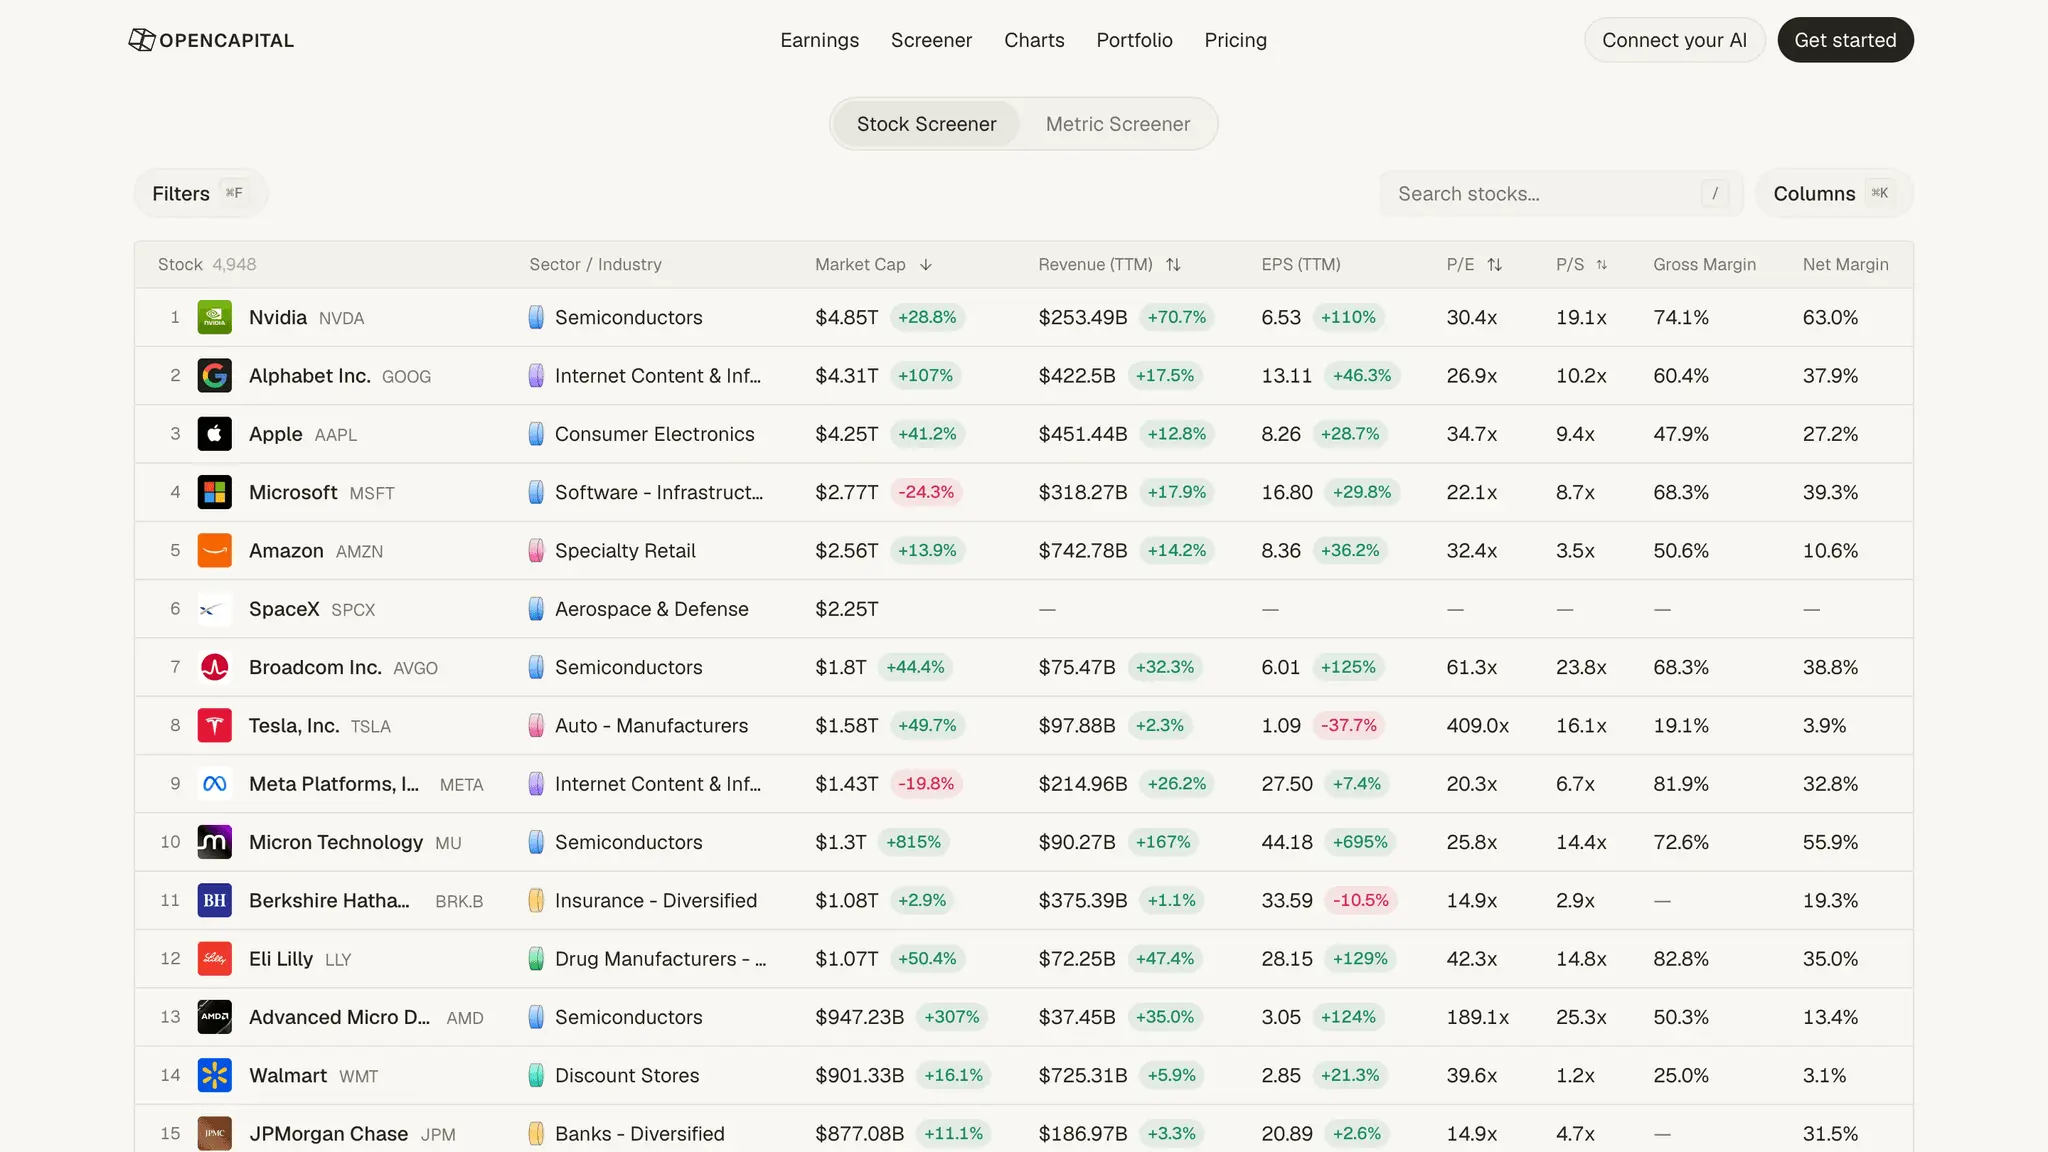
Task: Click the Sector / Industry column header
Action: [x=595, y=265]
